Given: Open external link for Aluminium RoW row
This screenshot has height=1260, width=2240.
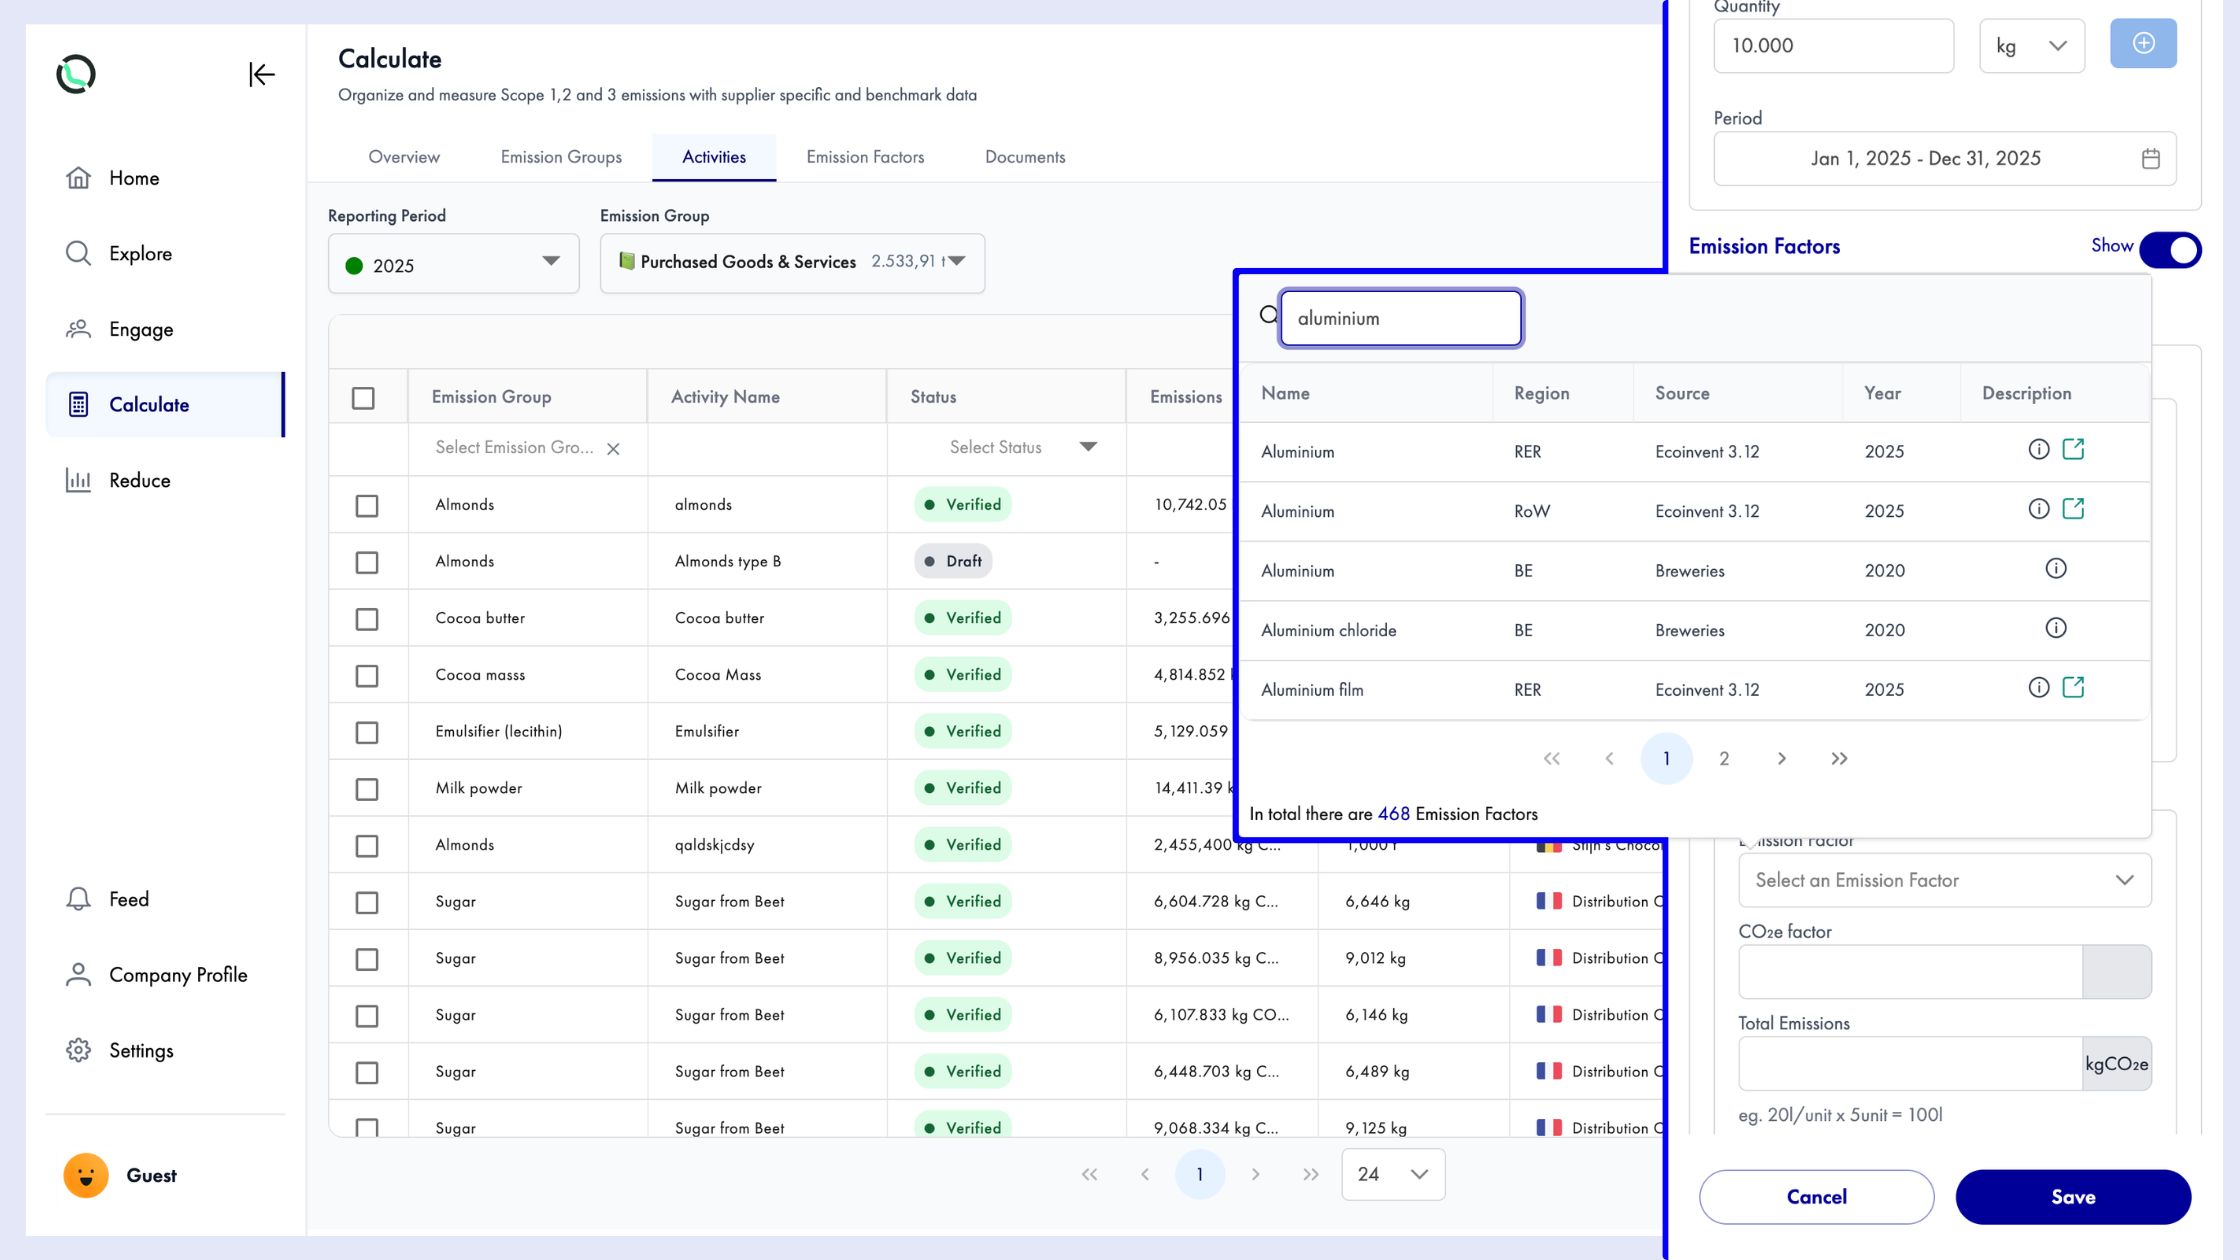Looking at the screenshot, I should (x=2073, y=509).
